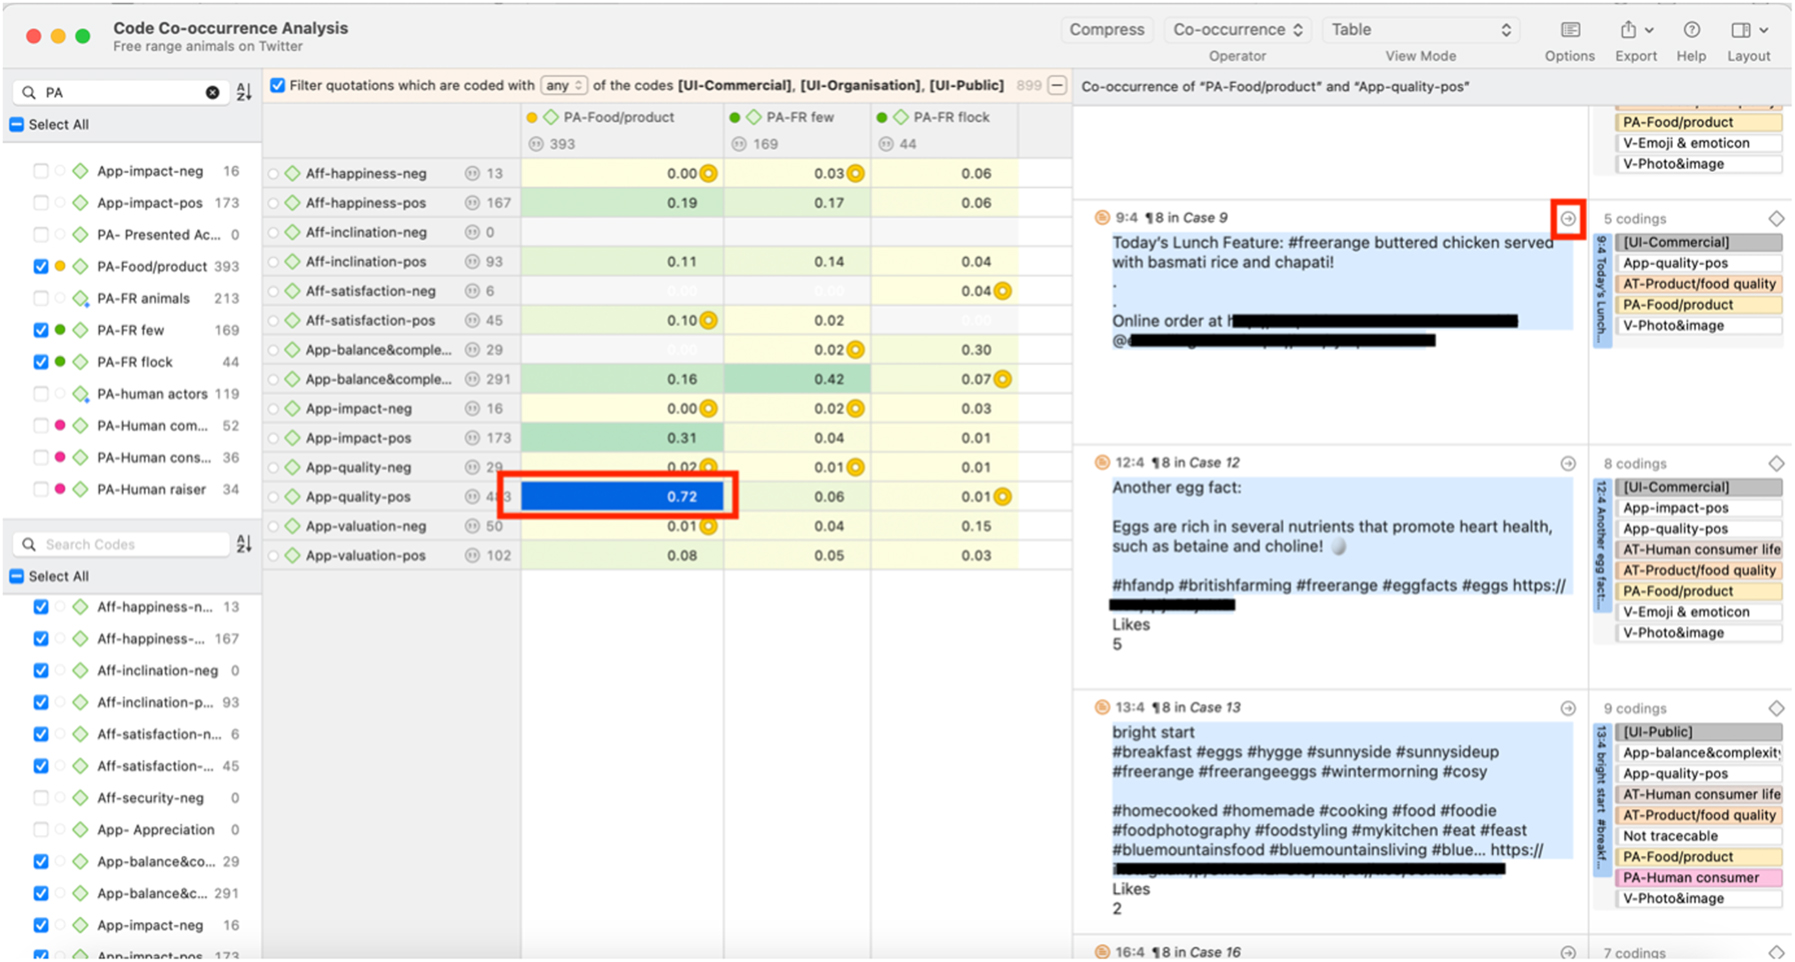Image resolution: width=1795 pixels, height=962 pixels.
Task: Open the Export tool
Action: coord(1630,30)
